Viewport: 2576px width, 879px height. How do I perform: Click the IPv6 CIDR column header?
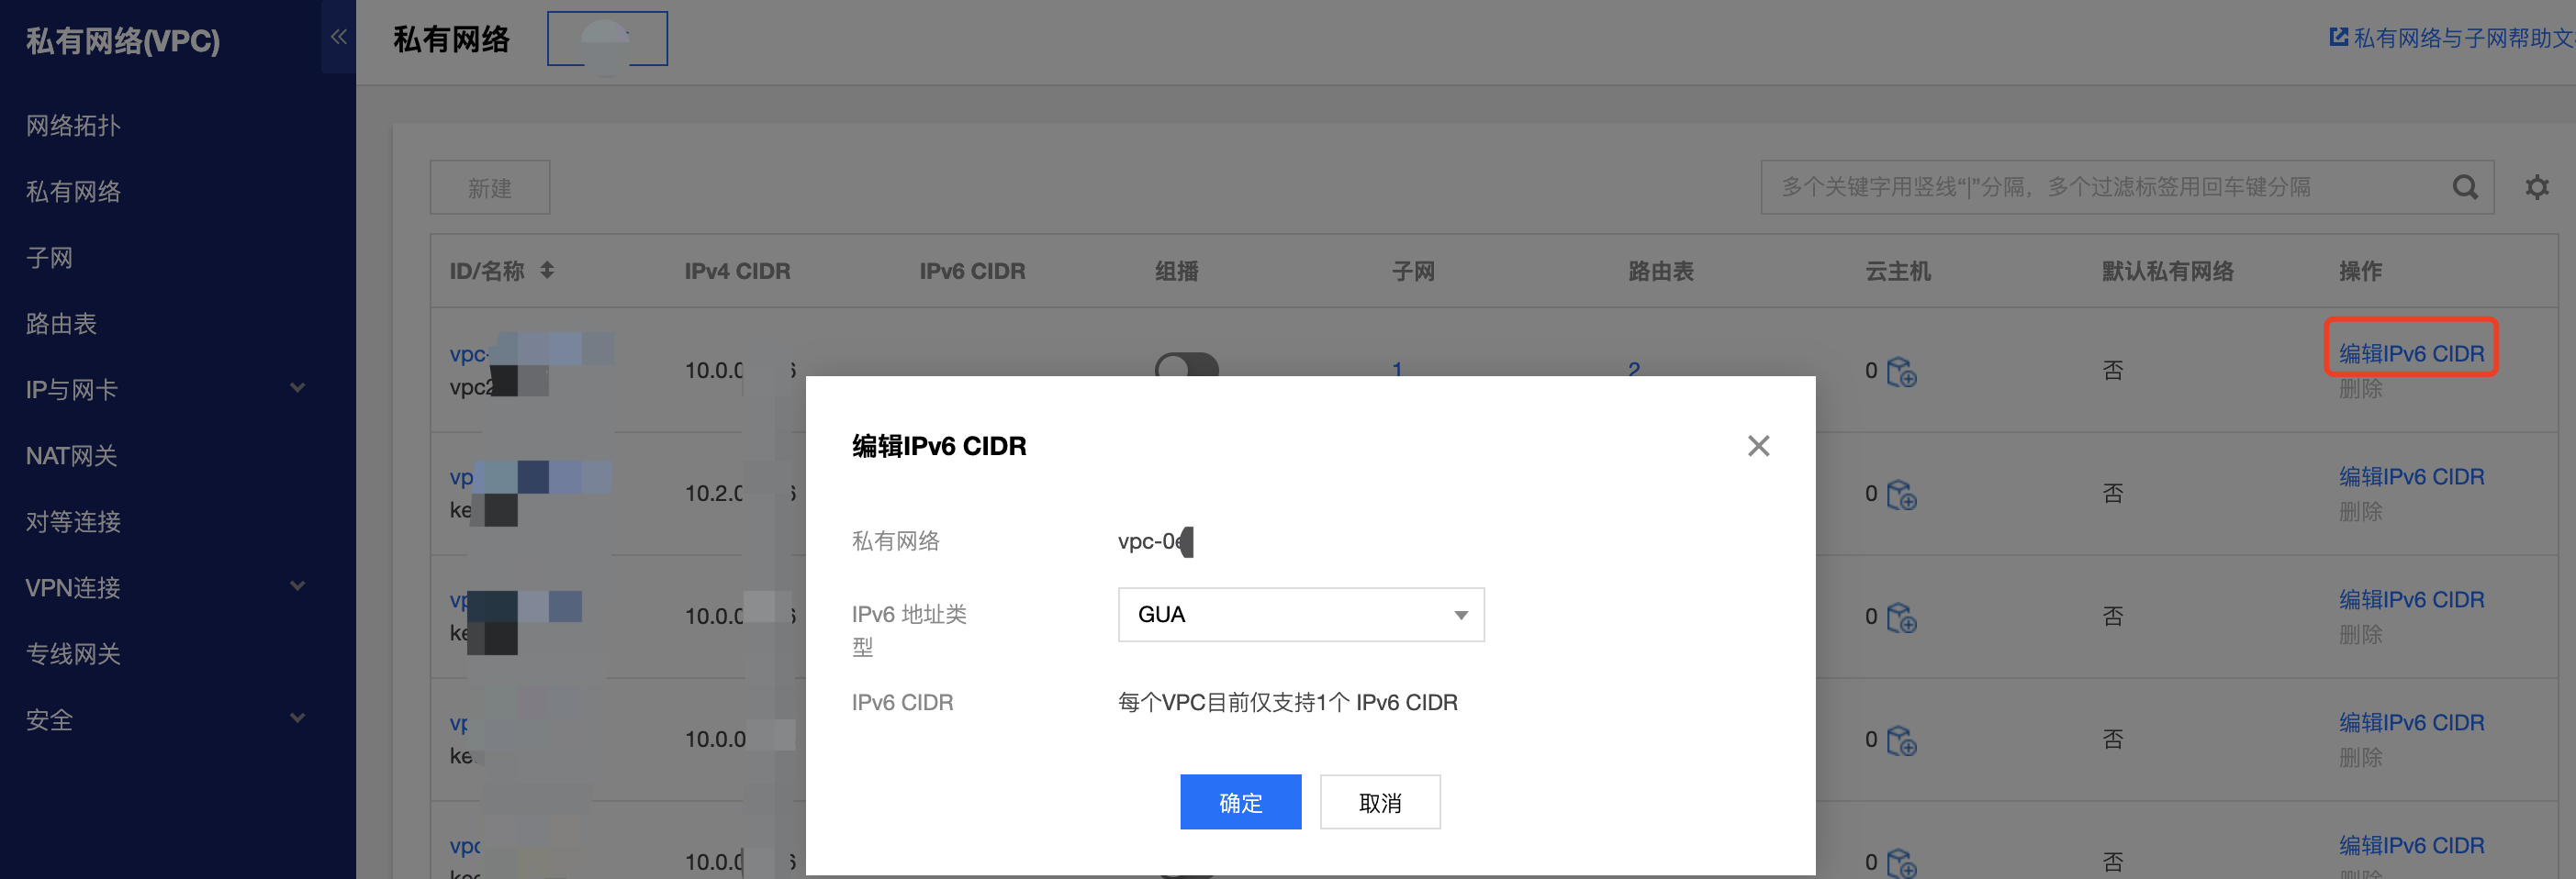pyautogui.click(x=972, y=271)
